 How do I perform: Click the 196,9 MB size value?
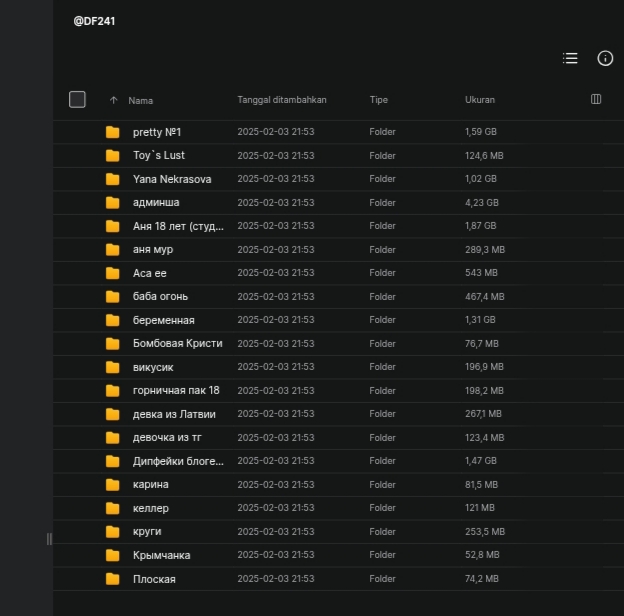click(484, 366)
